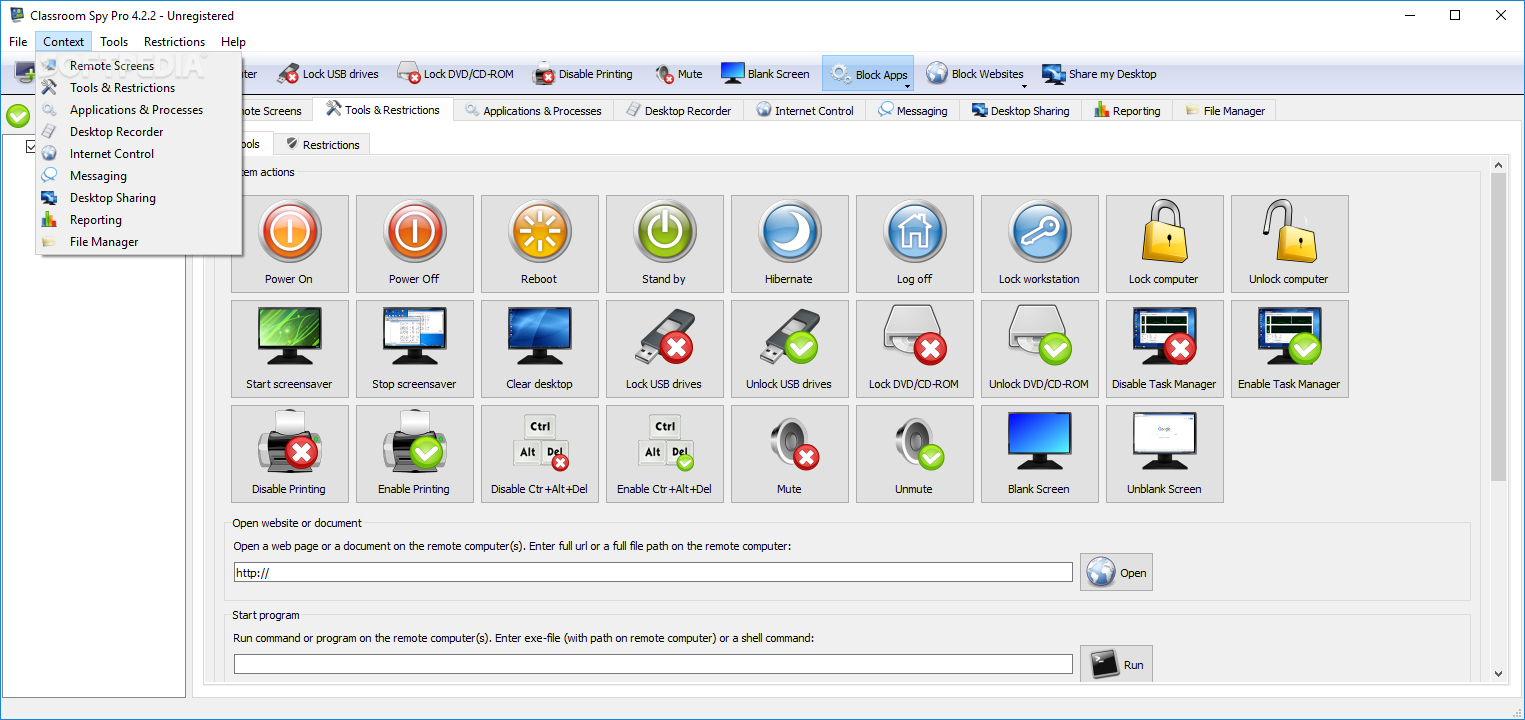1525x720 pixels.
Task: Switch to the Applications & Processes tab
Action: coord(534,111)
